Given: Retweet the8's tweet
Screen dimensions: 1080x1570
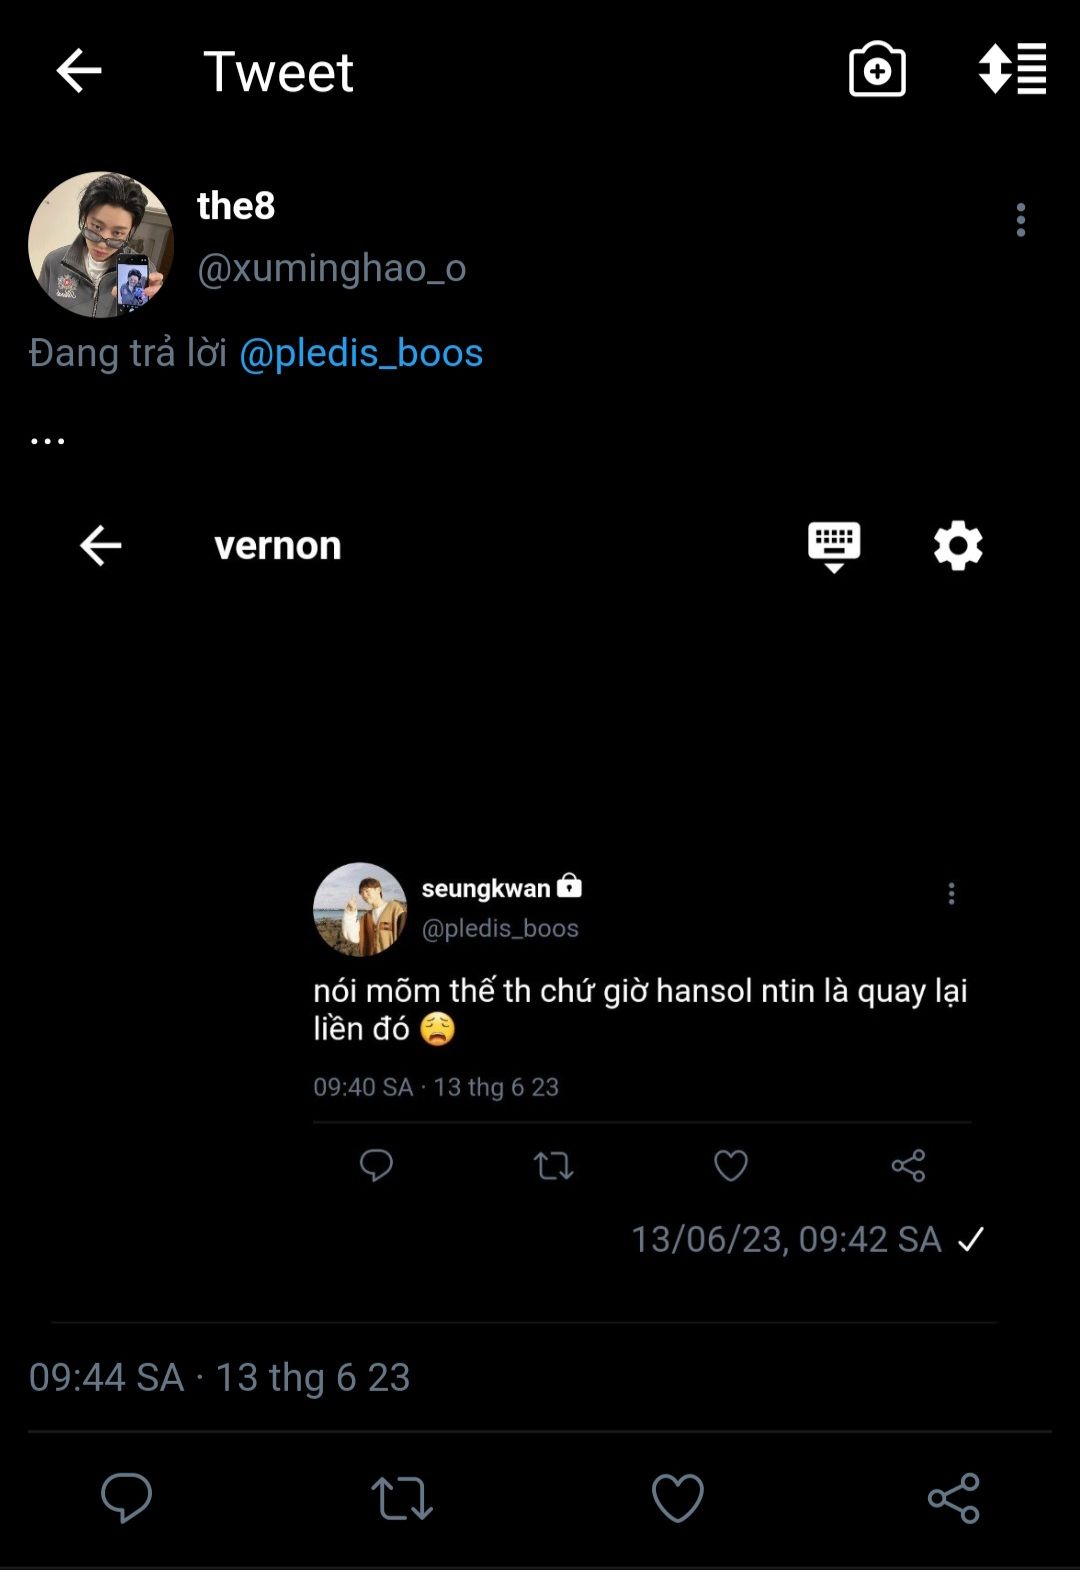Looking at the screenshot, I should 401,1497.
